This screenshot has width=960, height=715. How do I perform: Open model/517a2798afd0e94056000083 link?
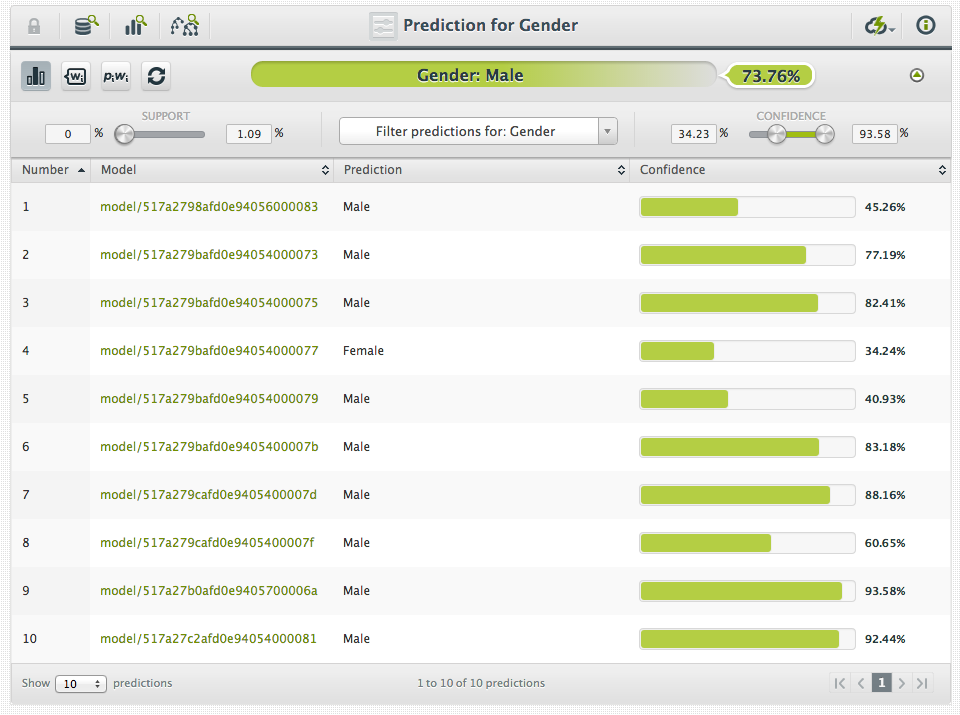tap(209, 207)
